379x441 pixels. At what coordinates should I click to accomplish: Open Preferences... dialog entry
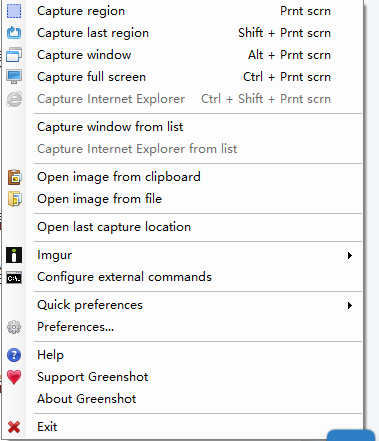[183, 327]
